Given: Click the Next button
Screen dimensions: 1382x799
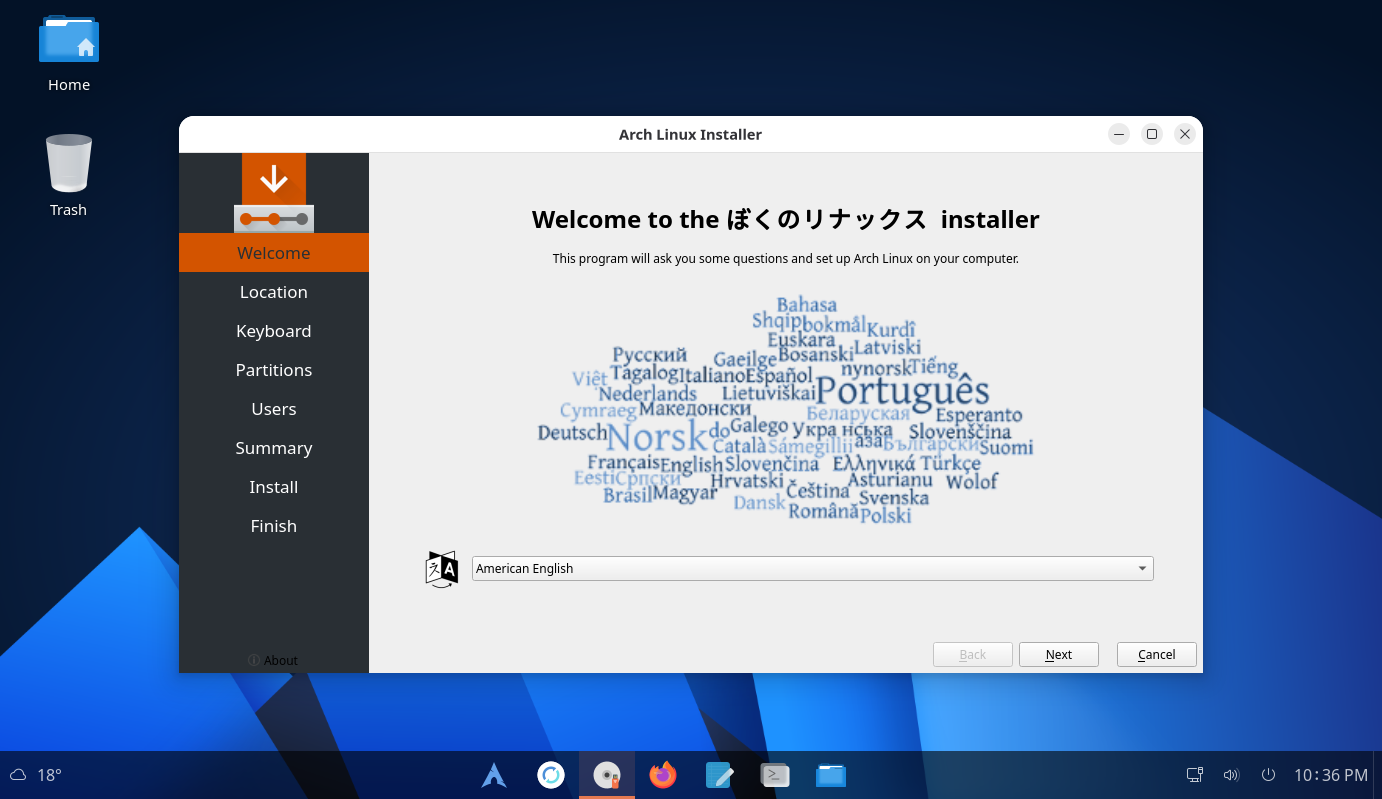Looking at the screenshot, I should pyautogui.click(x=1059, y=654).
